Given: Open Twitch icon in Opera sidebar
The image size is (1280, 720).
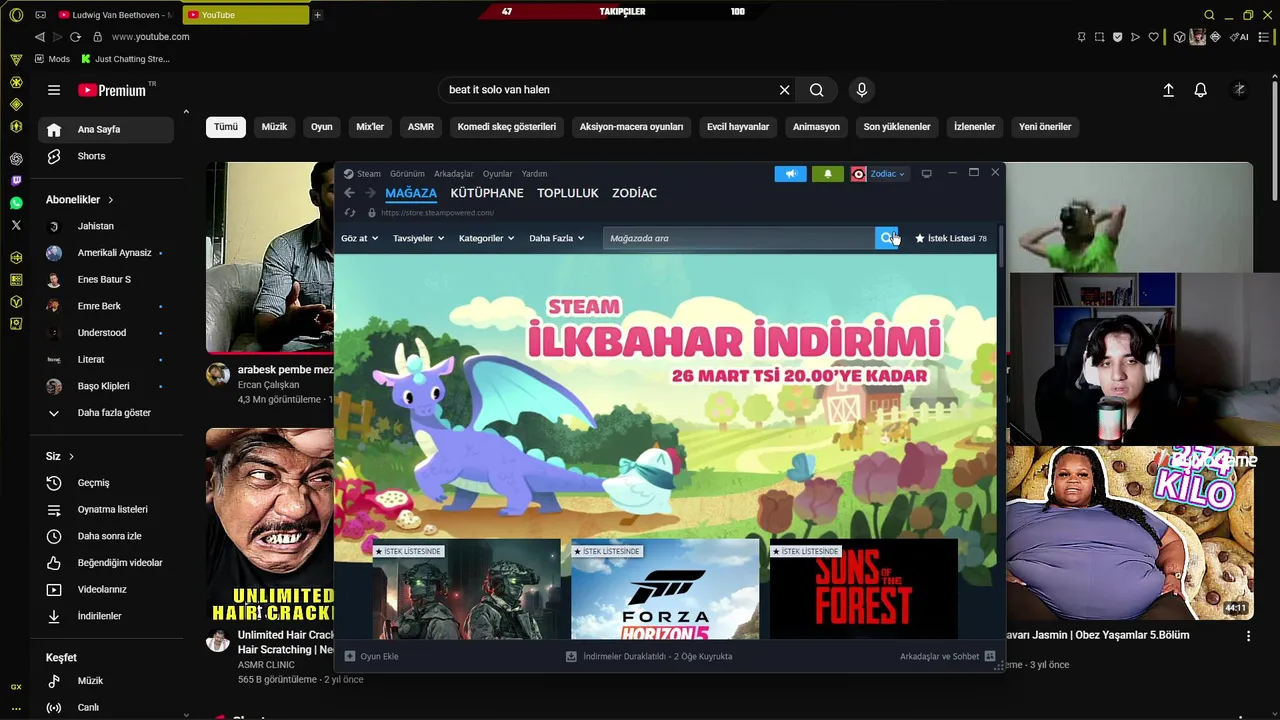Looking at the screenshot, I should coord(16,181).
